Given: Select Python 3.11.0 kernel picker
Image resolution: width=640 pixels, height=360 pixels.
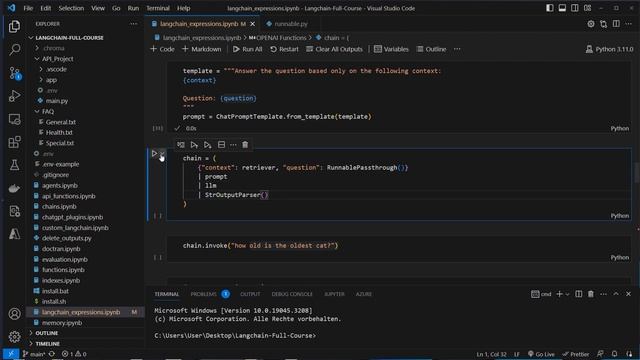Looking at the screenshot, I should tap(609, 49).
